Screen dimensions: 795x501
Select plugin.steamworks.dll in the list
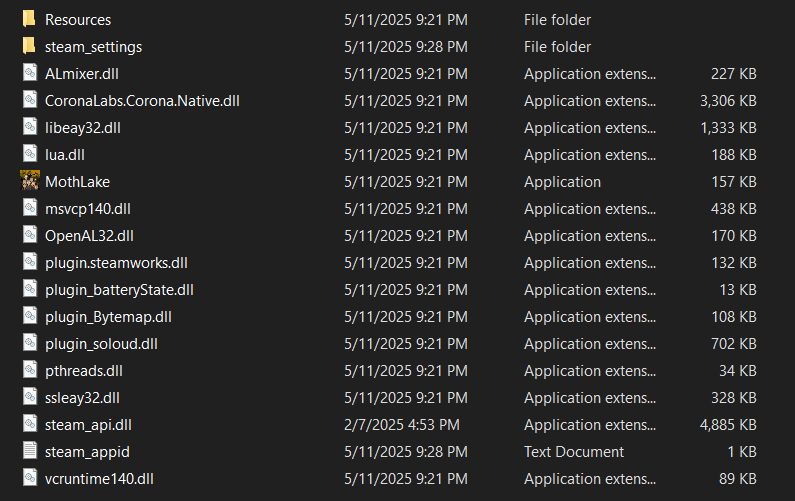(x=116, y=263)
